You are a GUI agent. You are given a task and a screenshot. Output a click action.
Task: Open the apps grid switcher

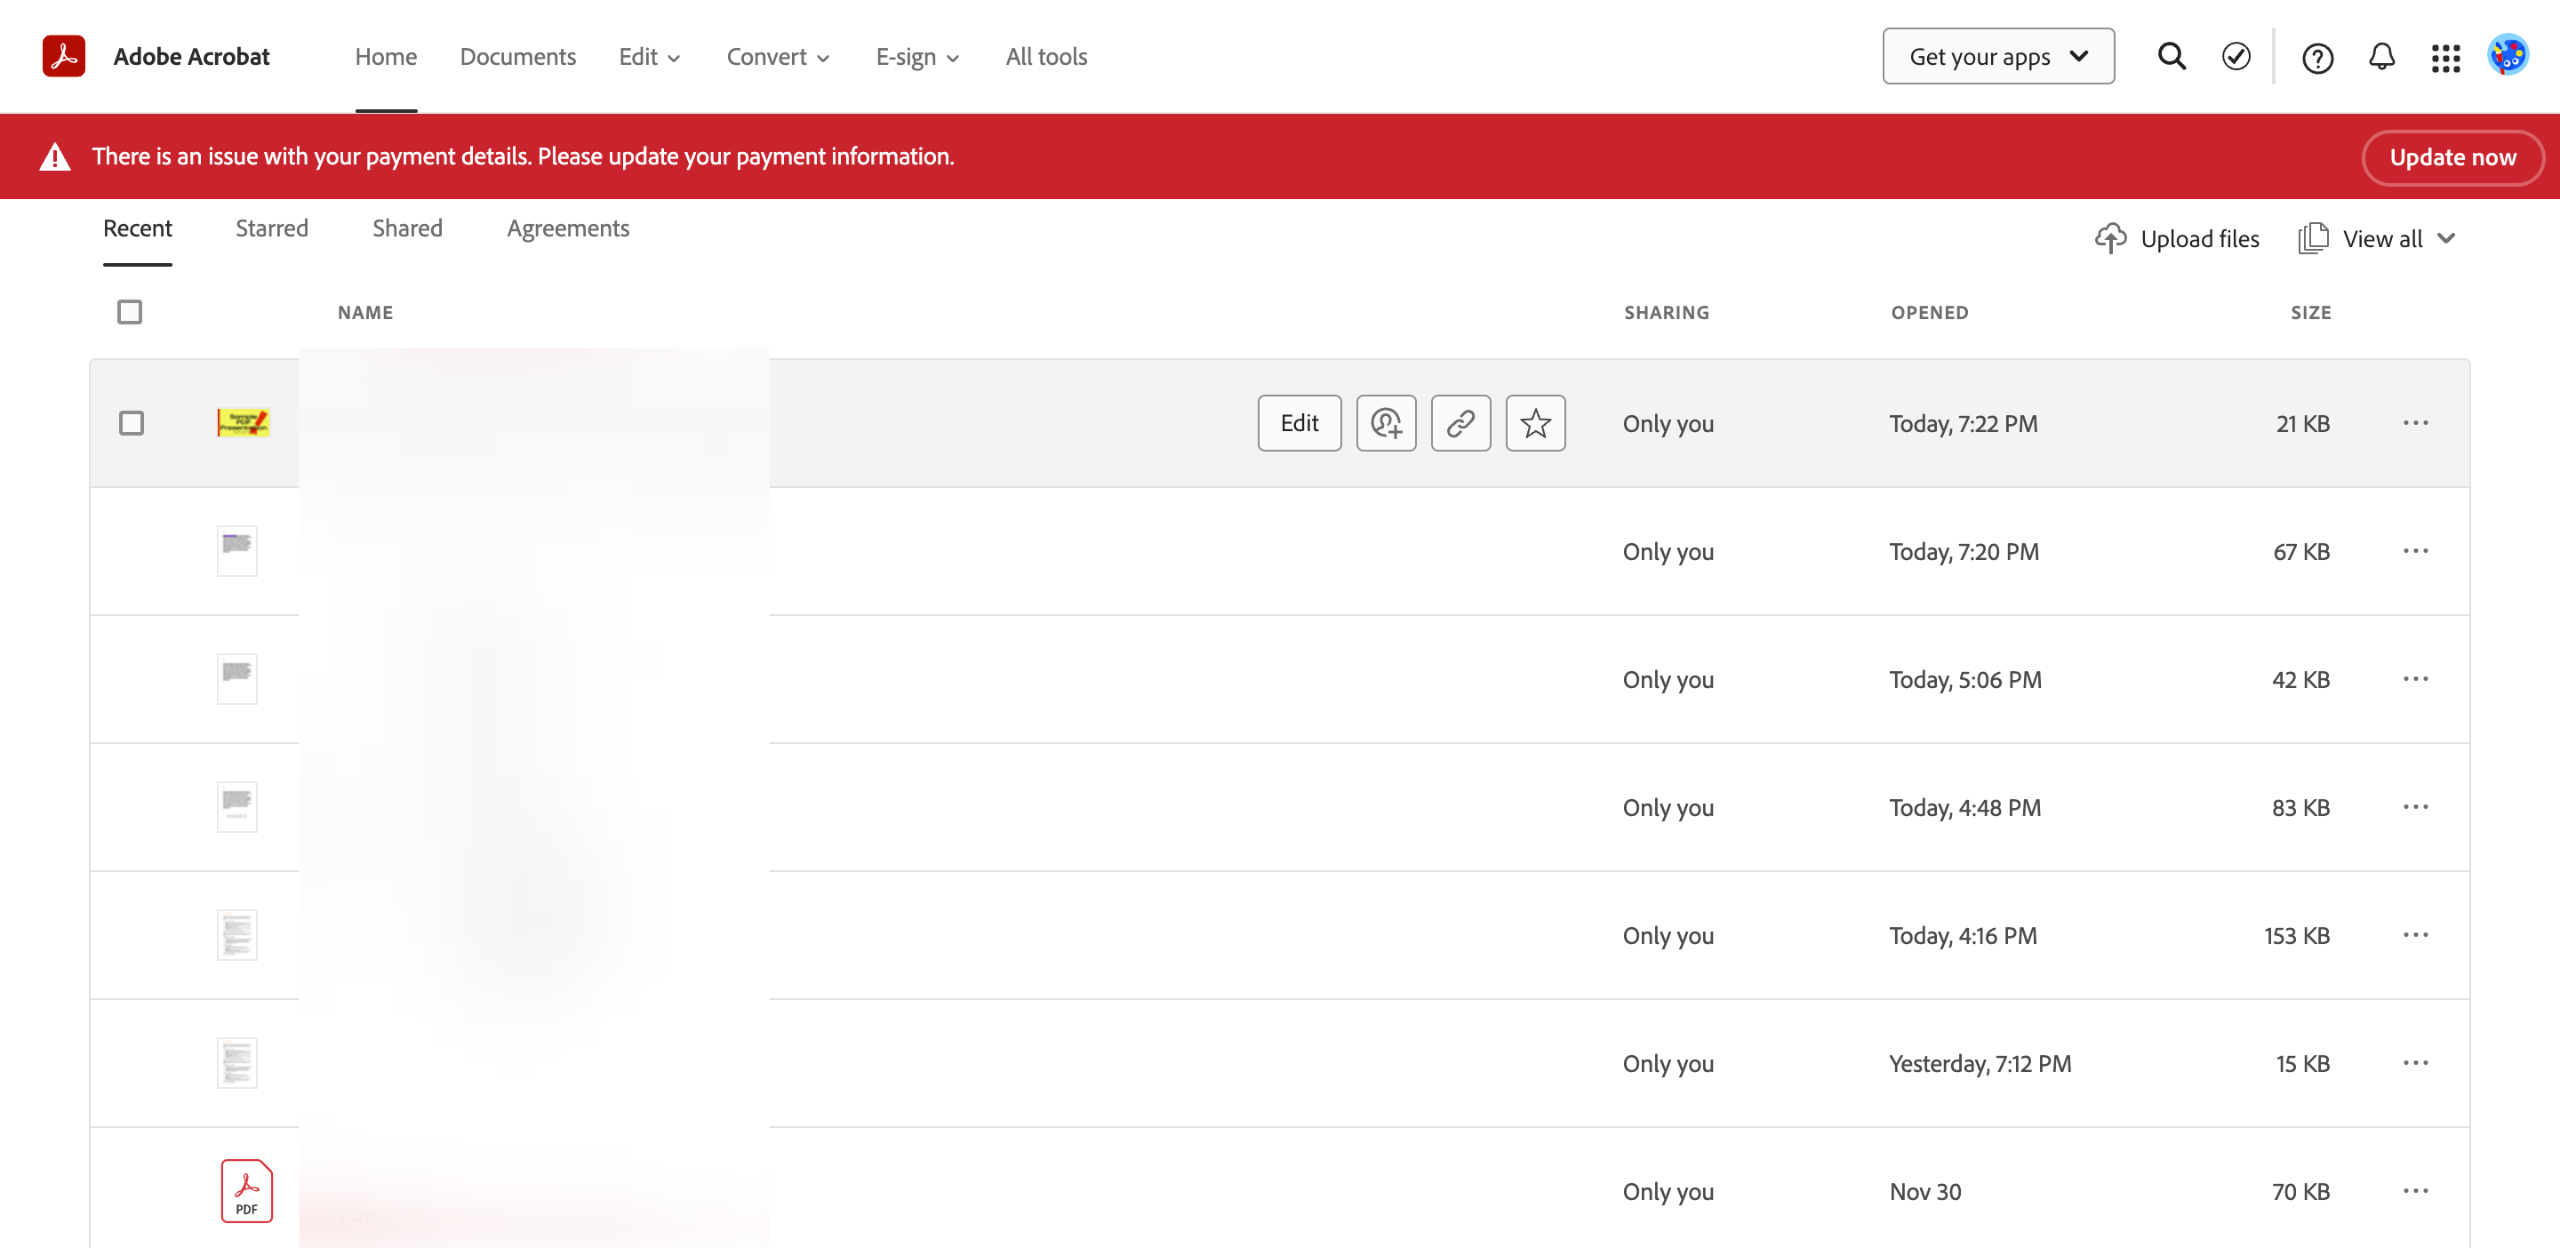coord(2446,58)
